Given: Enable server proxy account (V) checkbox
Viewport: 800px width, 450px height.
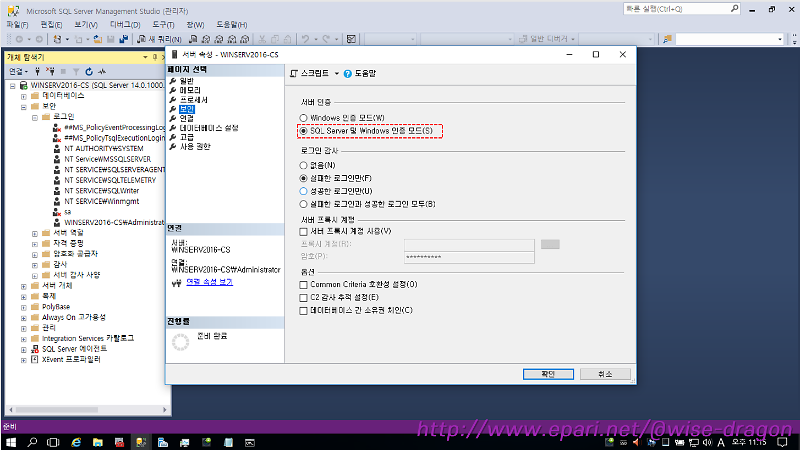Looking at the screenshot, I should (x=304, y=232).
